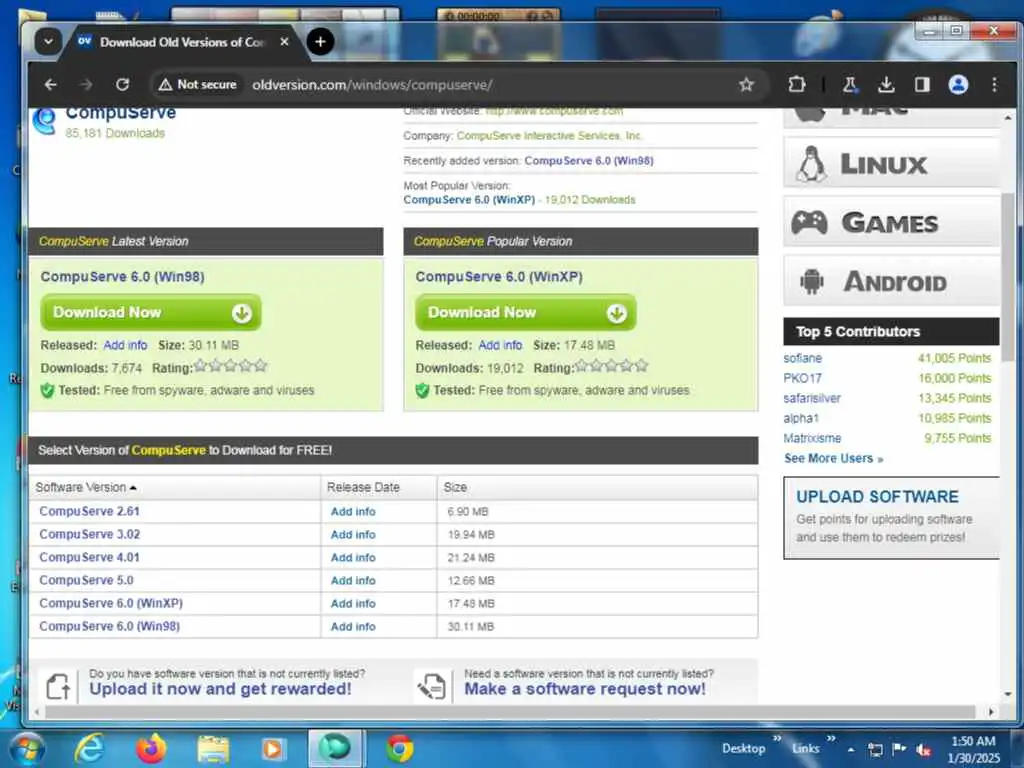
Task: Open CompuServe 6.0 (Win98) table row link
Action: (109, 626)
